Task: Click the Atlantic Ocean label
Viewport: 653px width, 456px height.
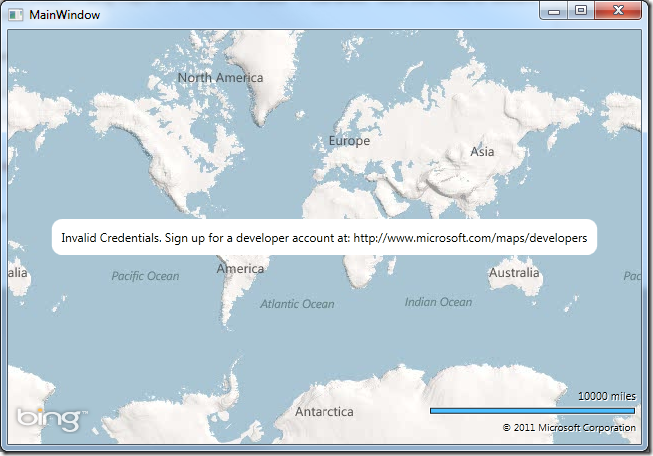Action: (x=297, y=304)
